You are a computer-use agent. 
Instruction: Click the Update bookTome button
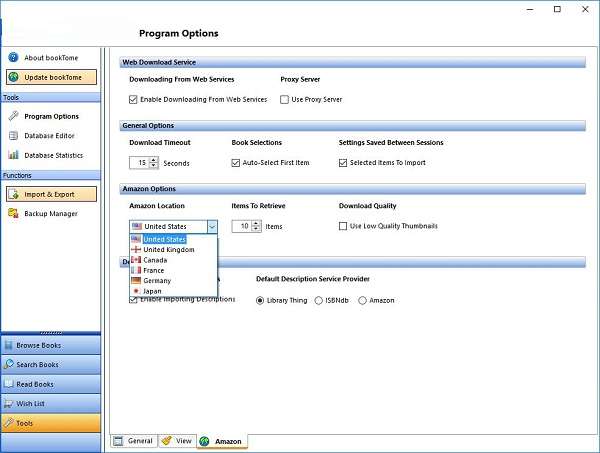click(x=51, y=77)
